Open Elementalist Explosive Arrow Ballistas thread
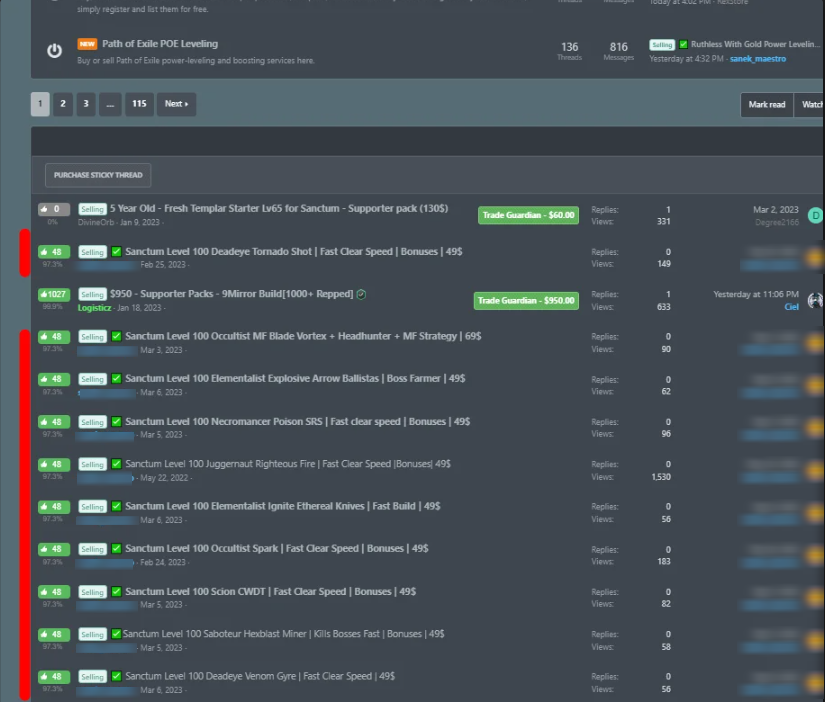The image size is (825, 702). coord(295,378)
